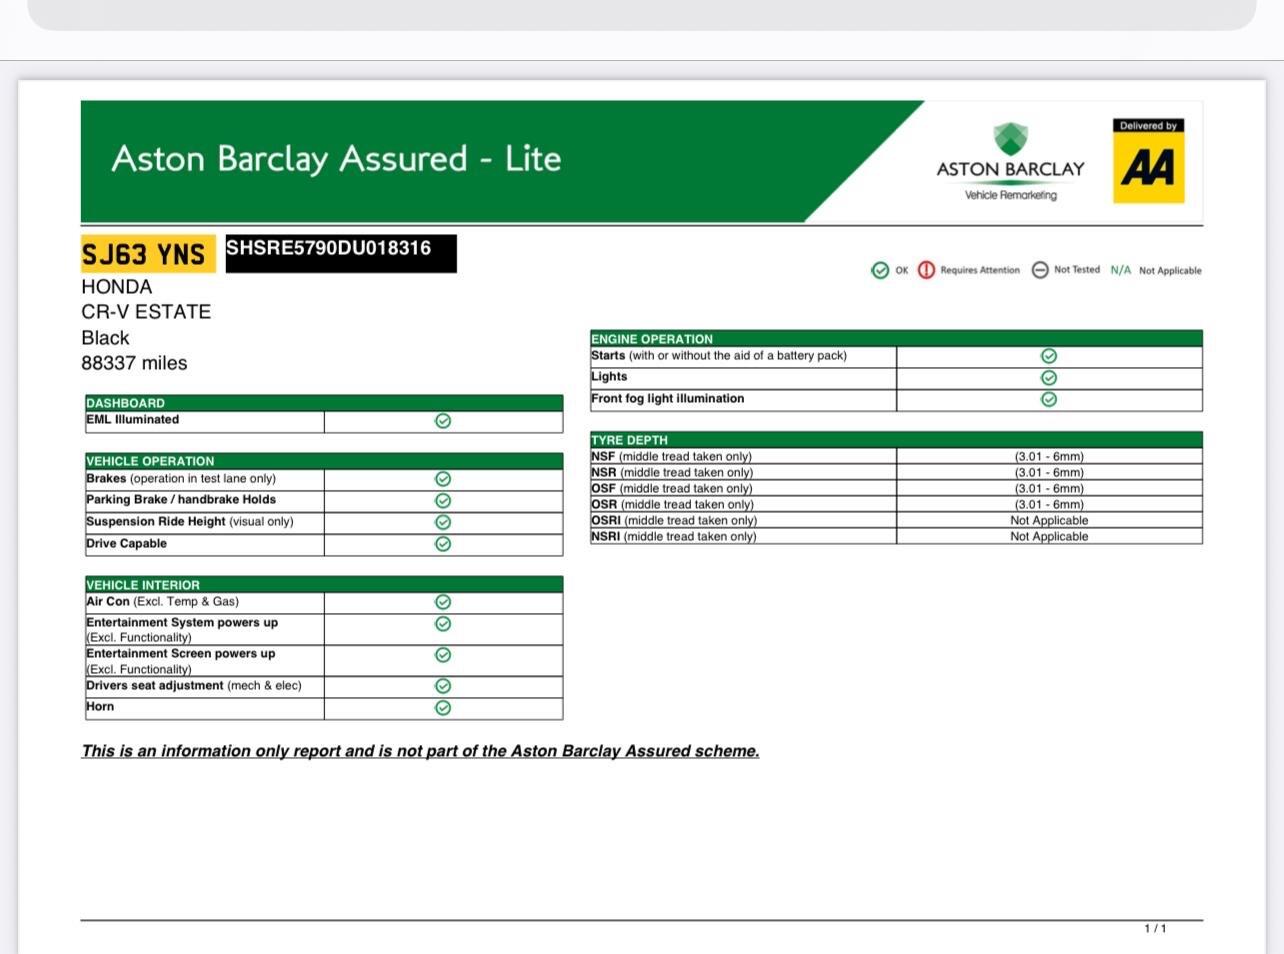Click the Horn row green check mark
Screen dimensions: 1284x954
[x=443, y=708]
